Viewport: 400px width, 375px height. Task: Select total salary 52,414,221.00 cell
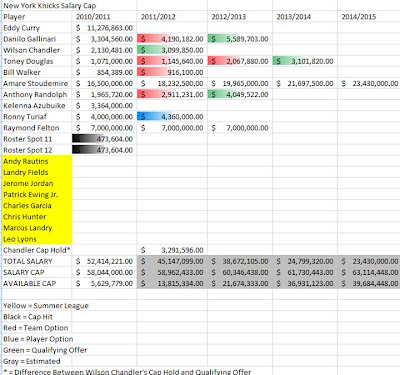point(104,261)
